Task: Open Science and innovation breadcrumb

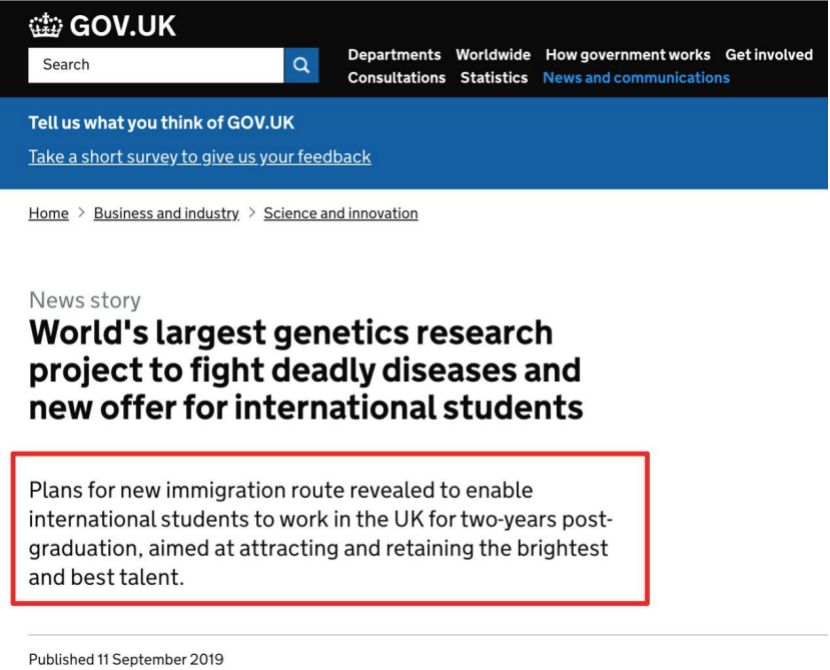Action: 340,213
